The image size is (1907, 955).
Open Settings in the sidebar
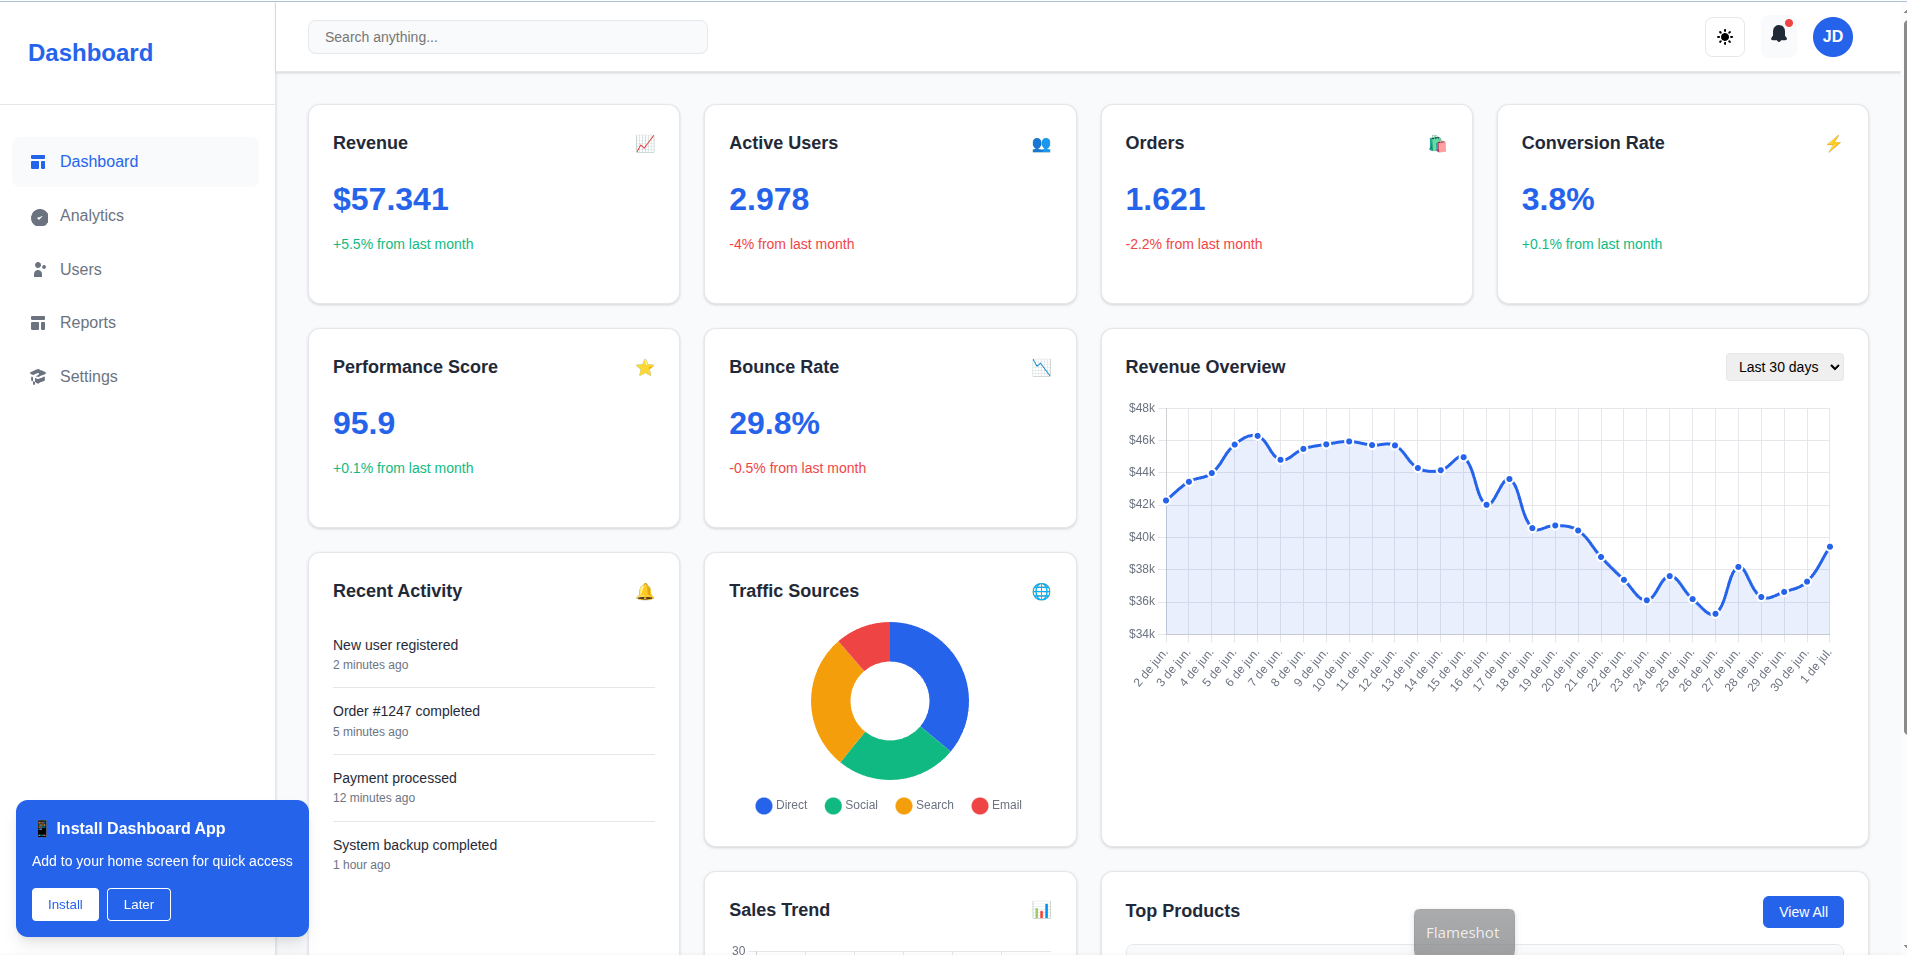point(135,377)
